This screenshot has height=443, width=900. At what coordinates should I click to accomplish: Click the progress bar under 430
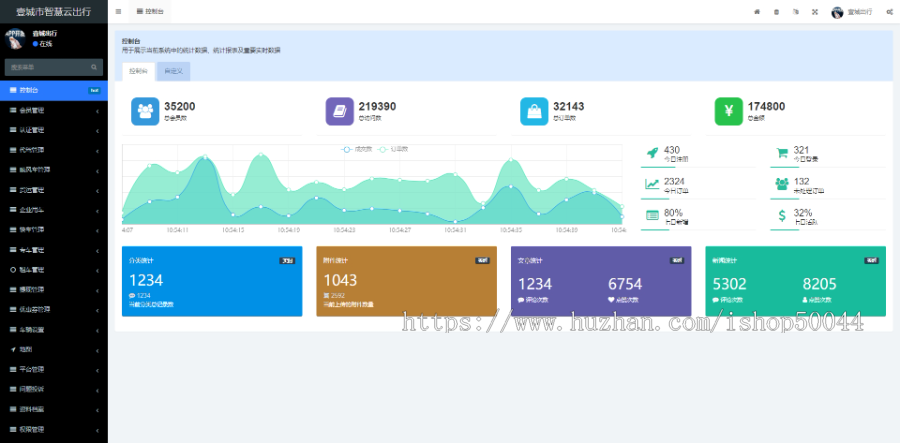pyautogui.click(x=697, y=167)
